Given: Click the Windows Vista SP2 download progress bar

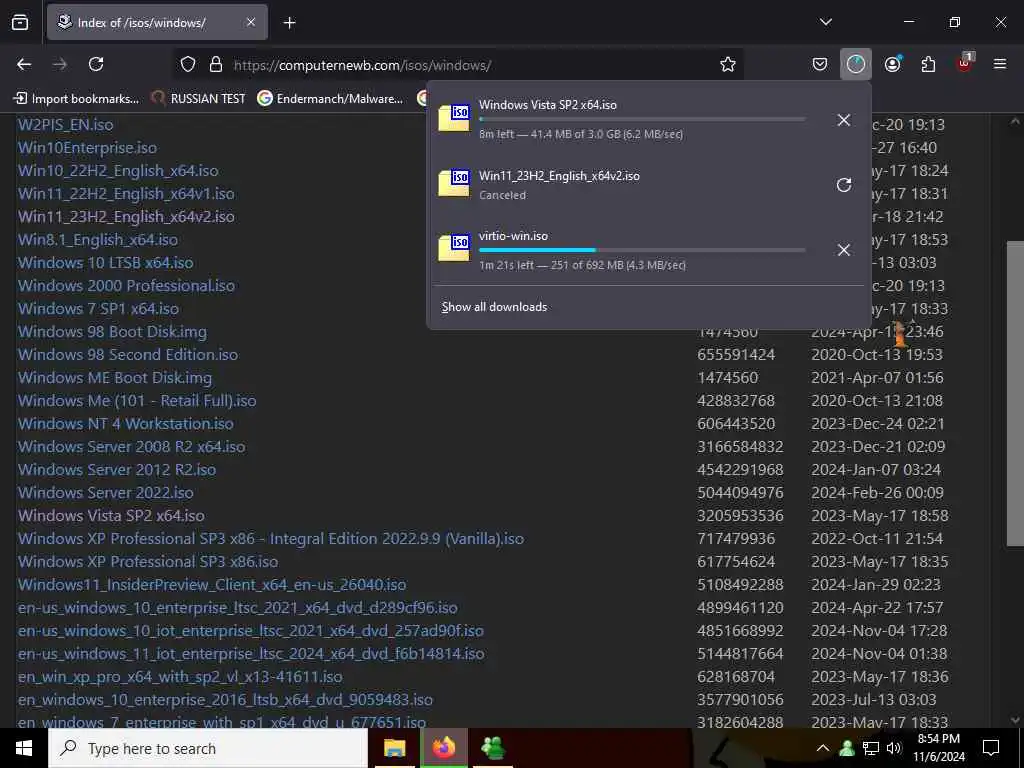Looking at the screenshot, I should pos(642,120).
